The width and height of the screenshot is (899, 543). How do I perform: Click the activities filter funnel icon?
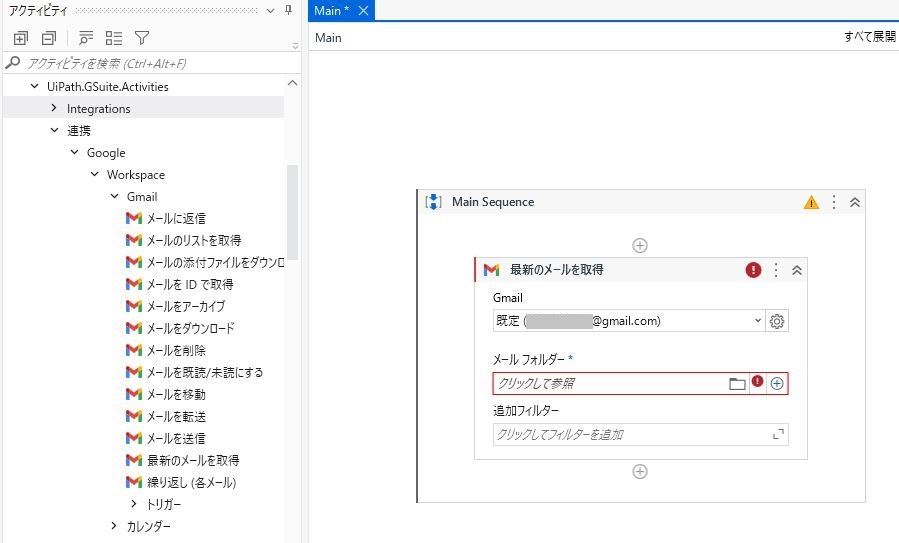click(142, 38)
